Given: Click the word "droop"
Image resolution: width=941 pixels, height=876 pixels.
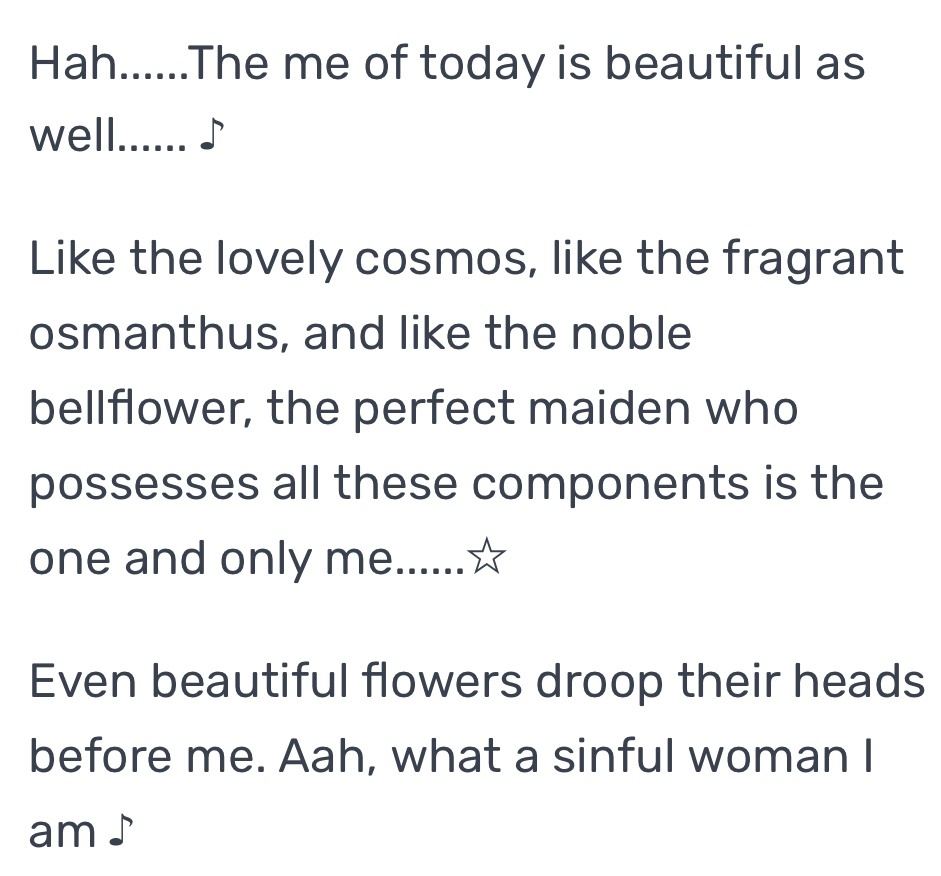Looking at the screenshot, I should click(x=600, y=683).
